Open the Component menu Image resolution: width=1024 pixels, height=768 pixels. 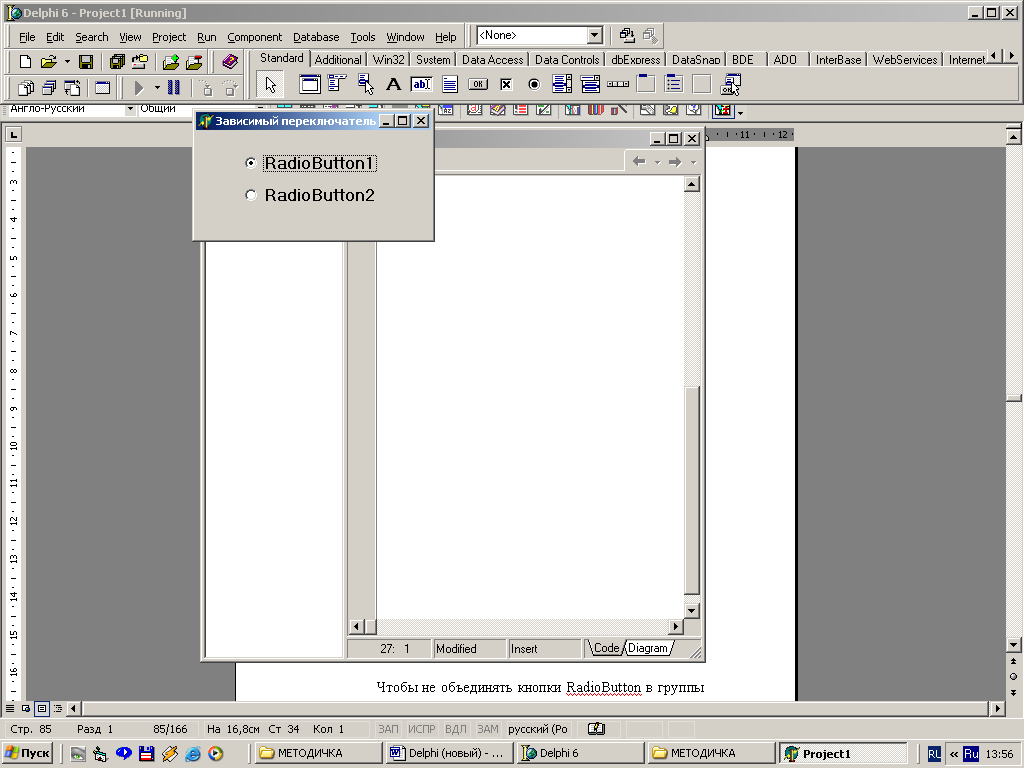click(x=254, y=37)
